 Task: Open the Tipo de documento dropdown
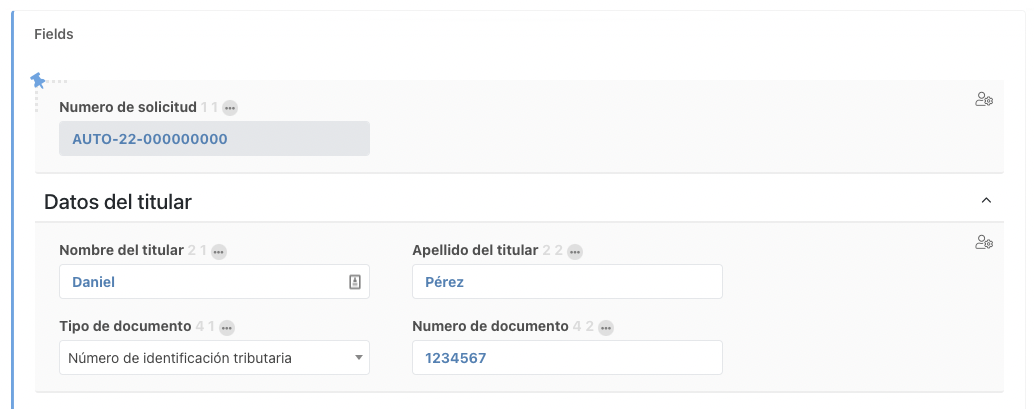coord(214,358)
